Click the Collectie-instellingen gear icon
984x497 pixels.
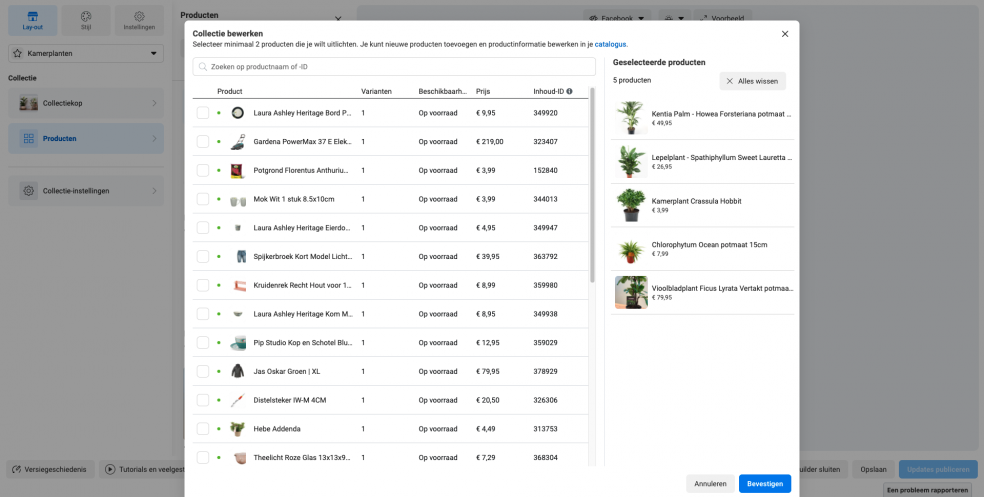(28, 191)
